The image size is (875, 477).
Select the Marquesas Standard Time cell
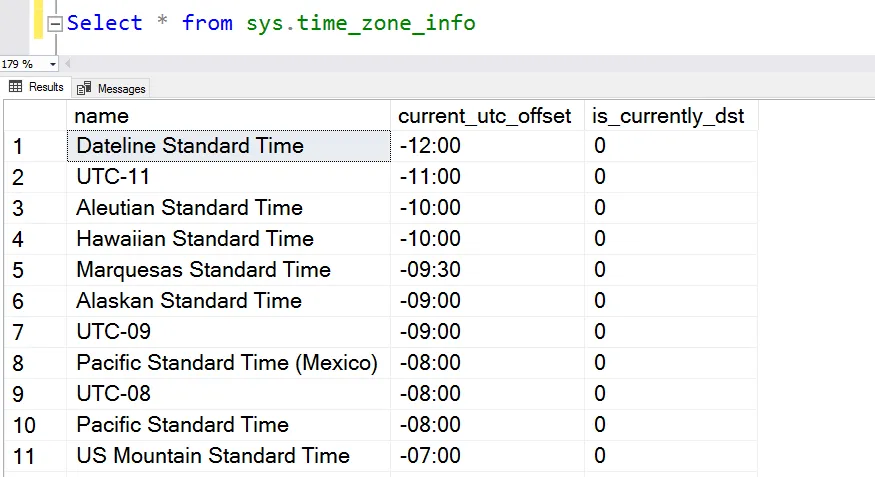coord(229,270)
